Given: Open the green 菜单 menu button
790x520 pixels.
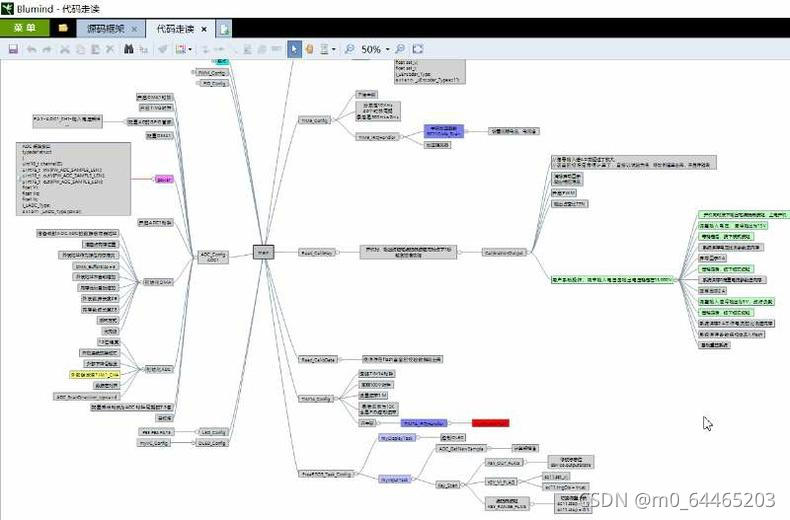Looking at the screenshot, I should [x=25, y=28].
